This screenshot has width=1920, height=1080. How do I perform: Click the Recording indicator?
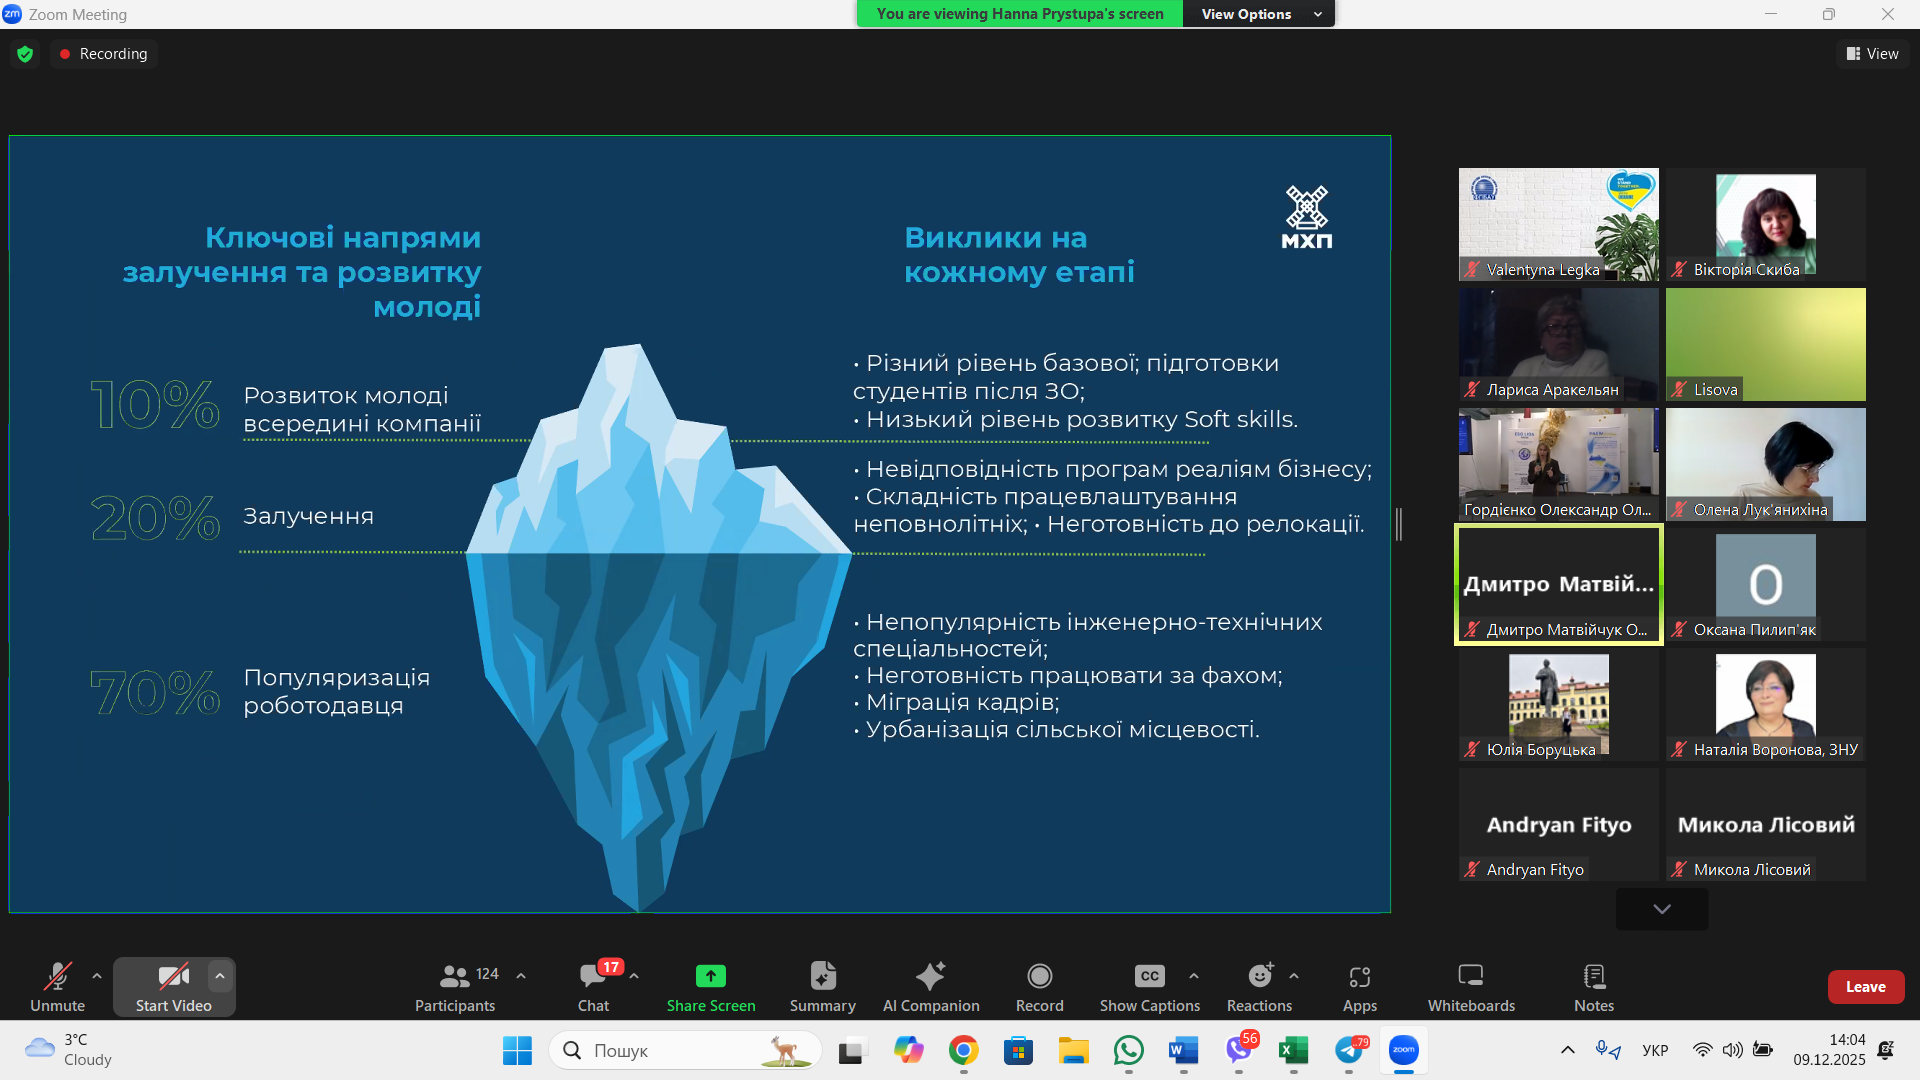(103, 53)
